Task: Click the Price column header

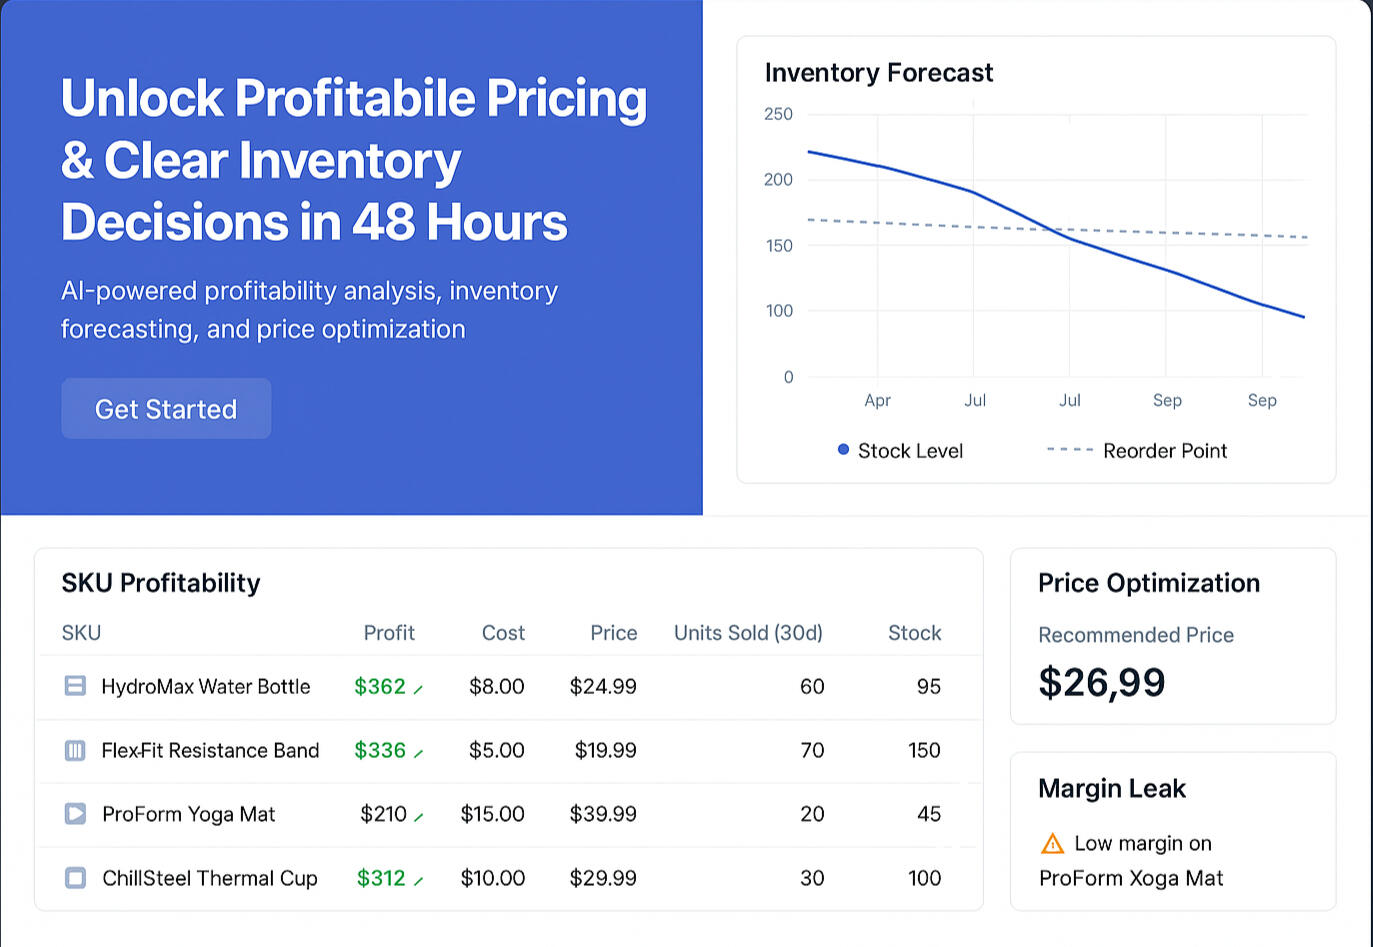Action: pyautogui.click(x=613, y=633)
